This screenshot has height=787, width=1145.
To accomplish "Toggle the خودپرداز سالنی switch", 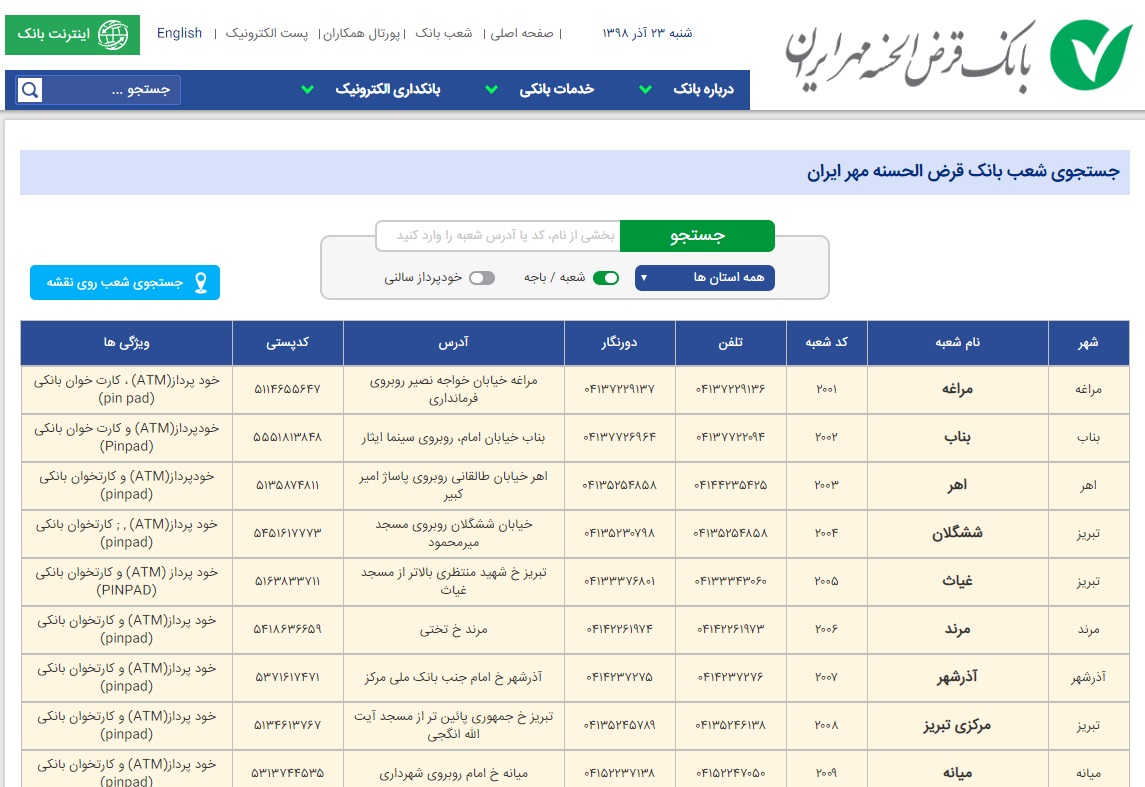I will (482, 277).
